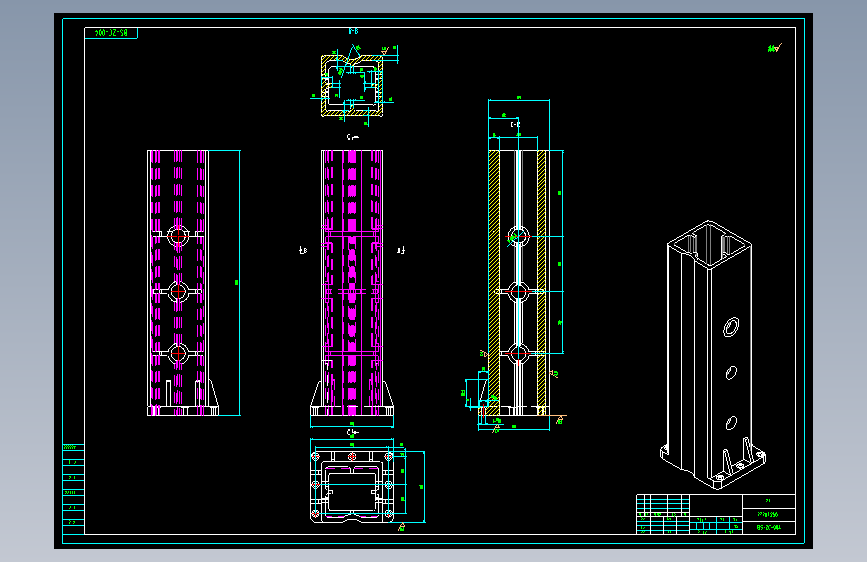Click the C view arrow below the front view
The width and height of the screenshot is (867, 562).
coord(353,433)
